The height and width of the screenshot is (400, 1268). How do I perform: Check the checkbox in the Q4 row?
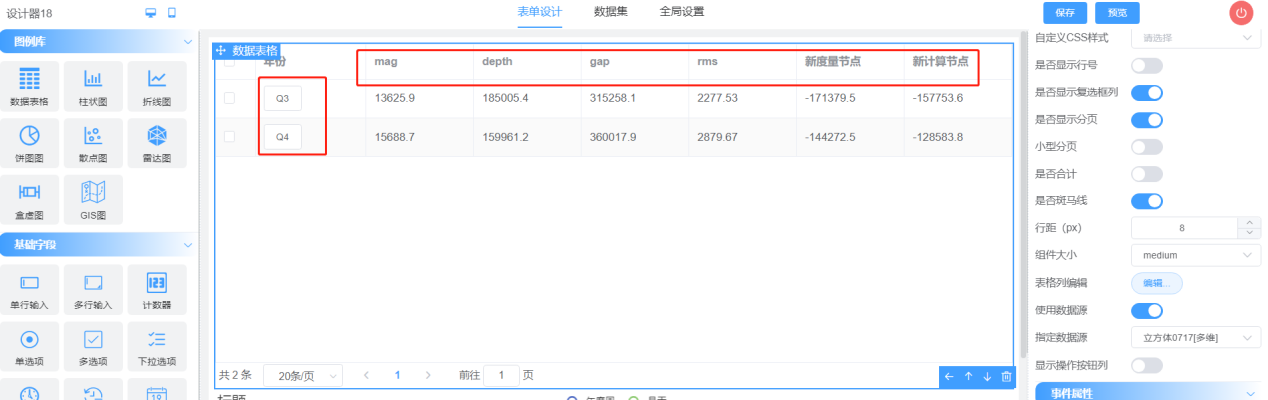tap(230, 136)
